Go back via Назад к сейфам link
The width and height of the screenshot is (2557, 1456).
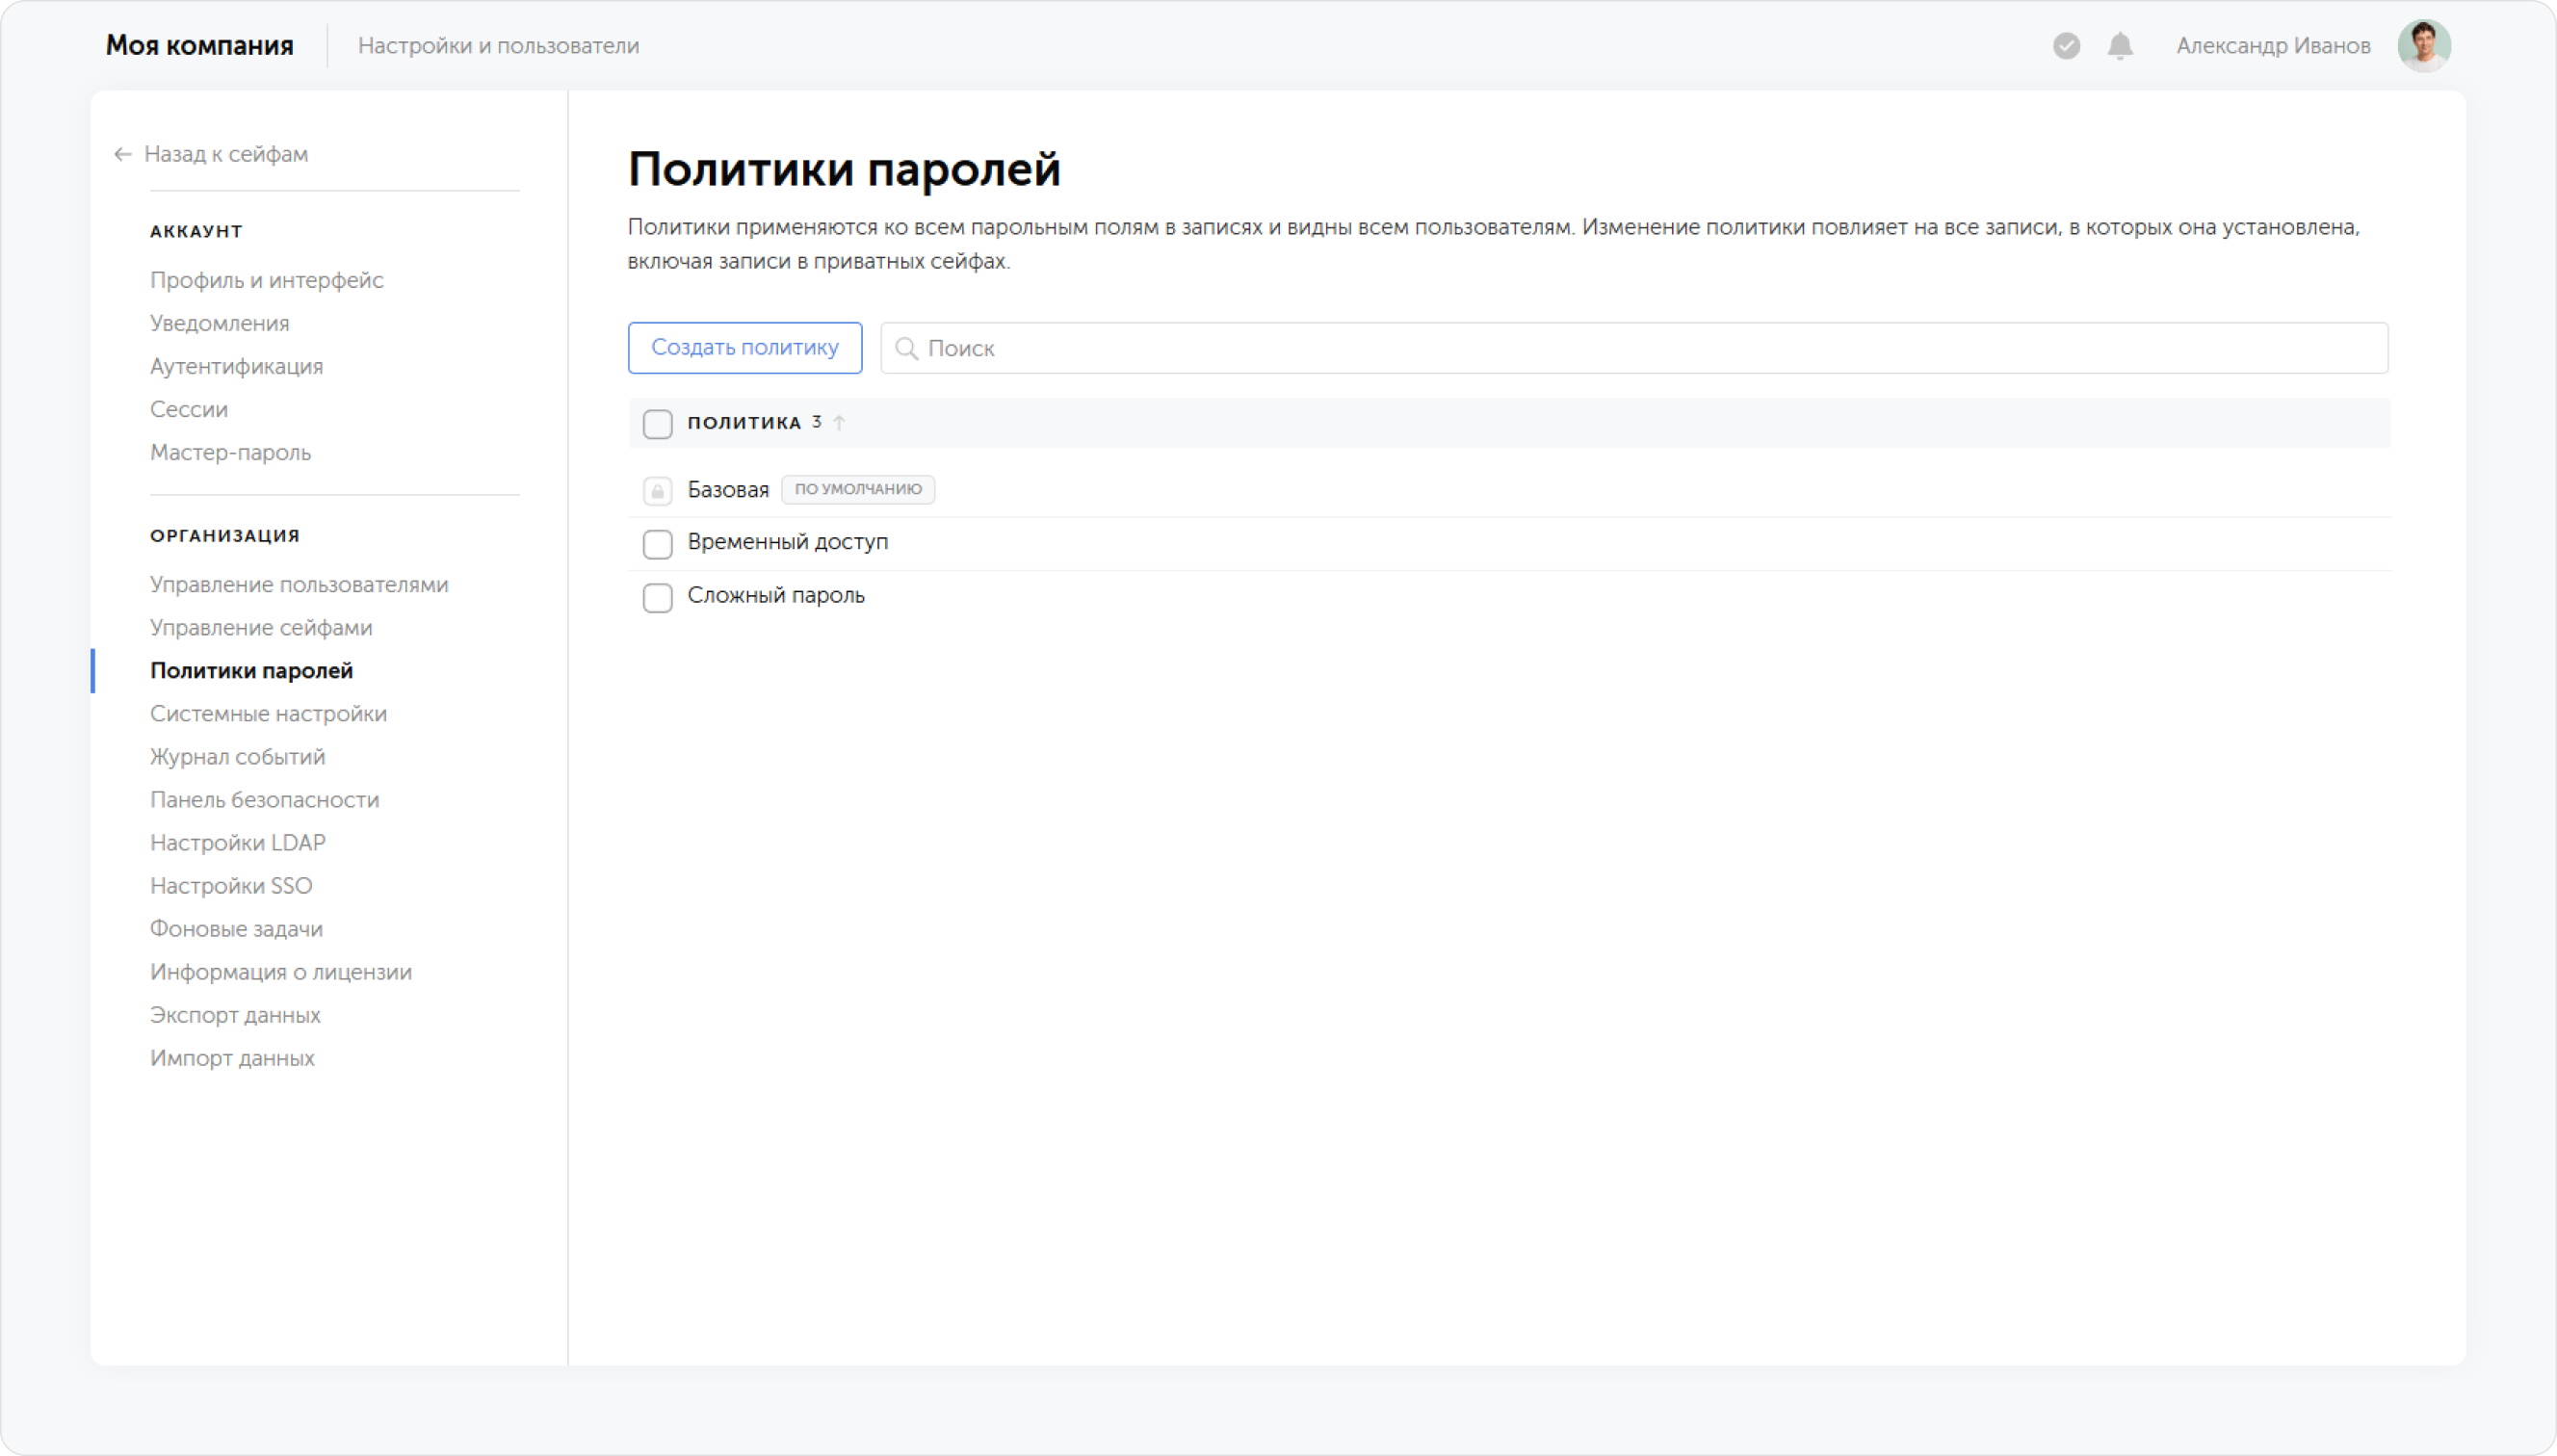226,154
